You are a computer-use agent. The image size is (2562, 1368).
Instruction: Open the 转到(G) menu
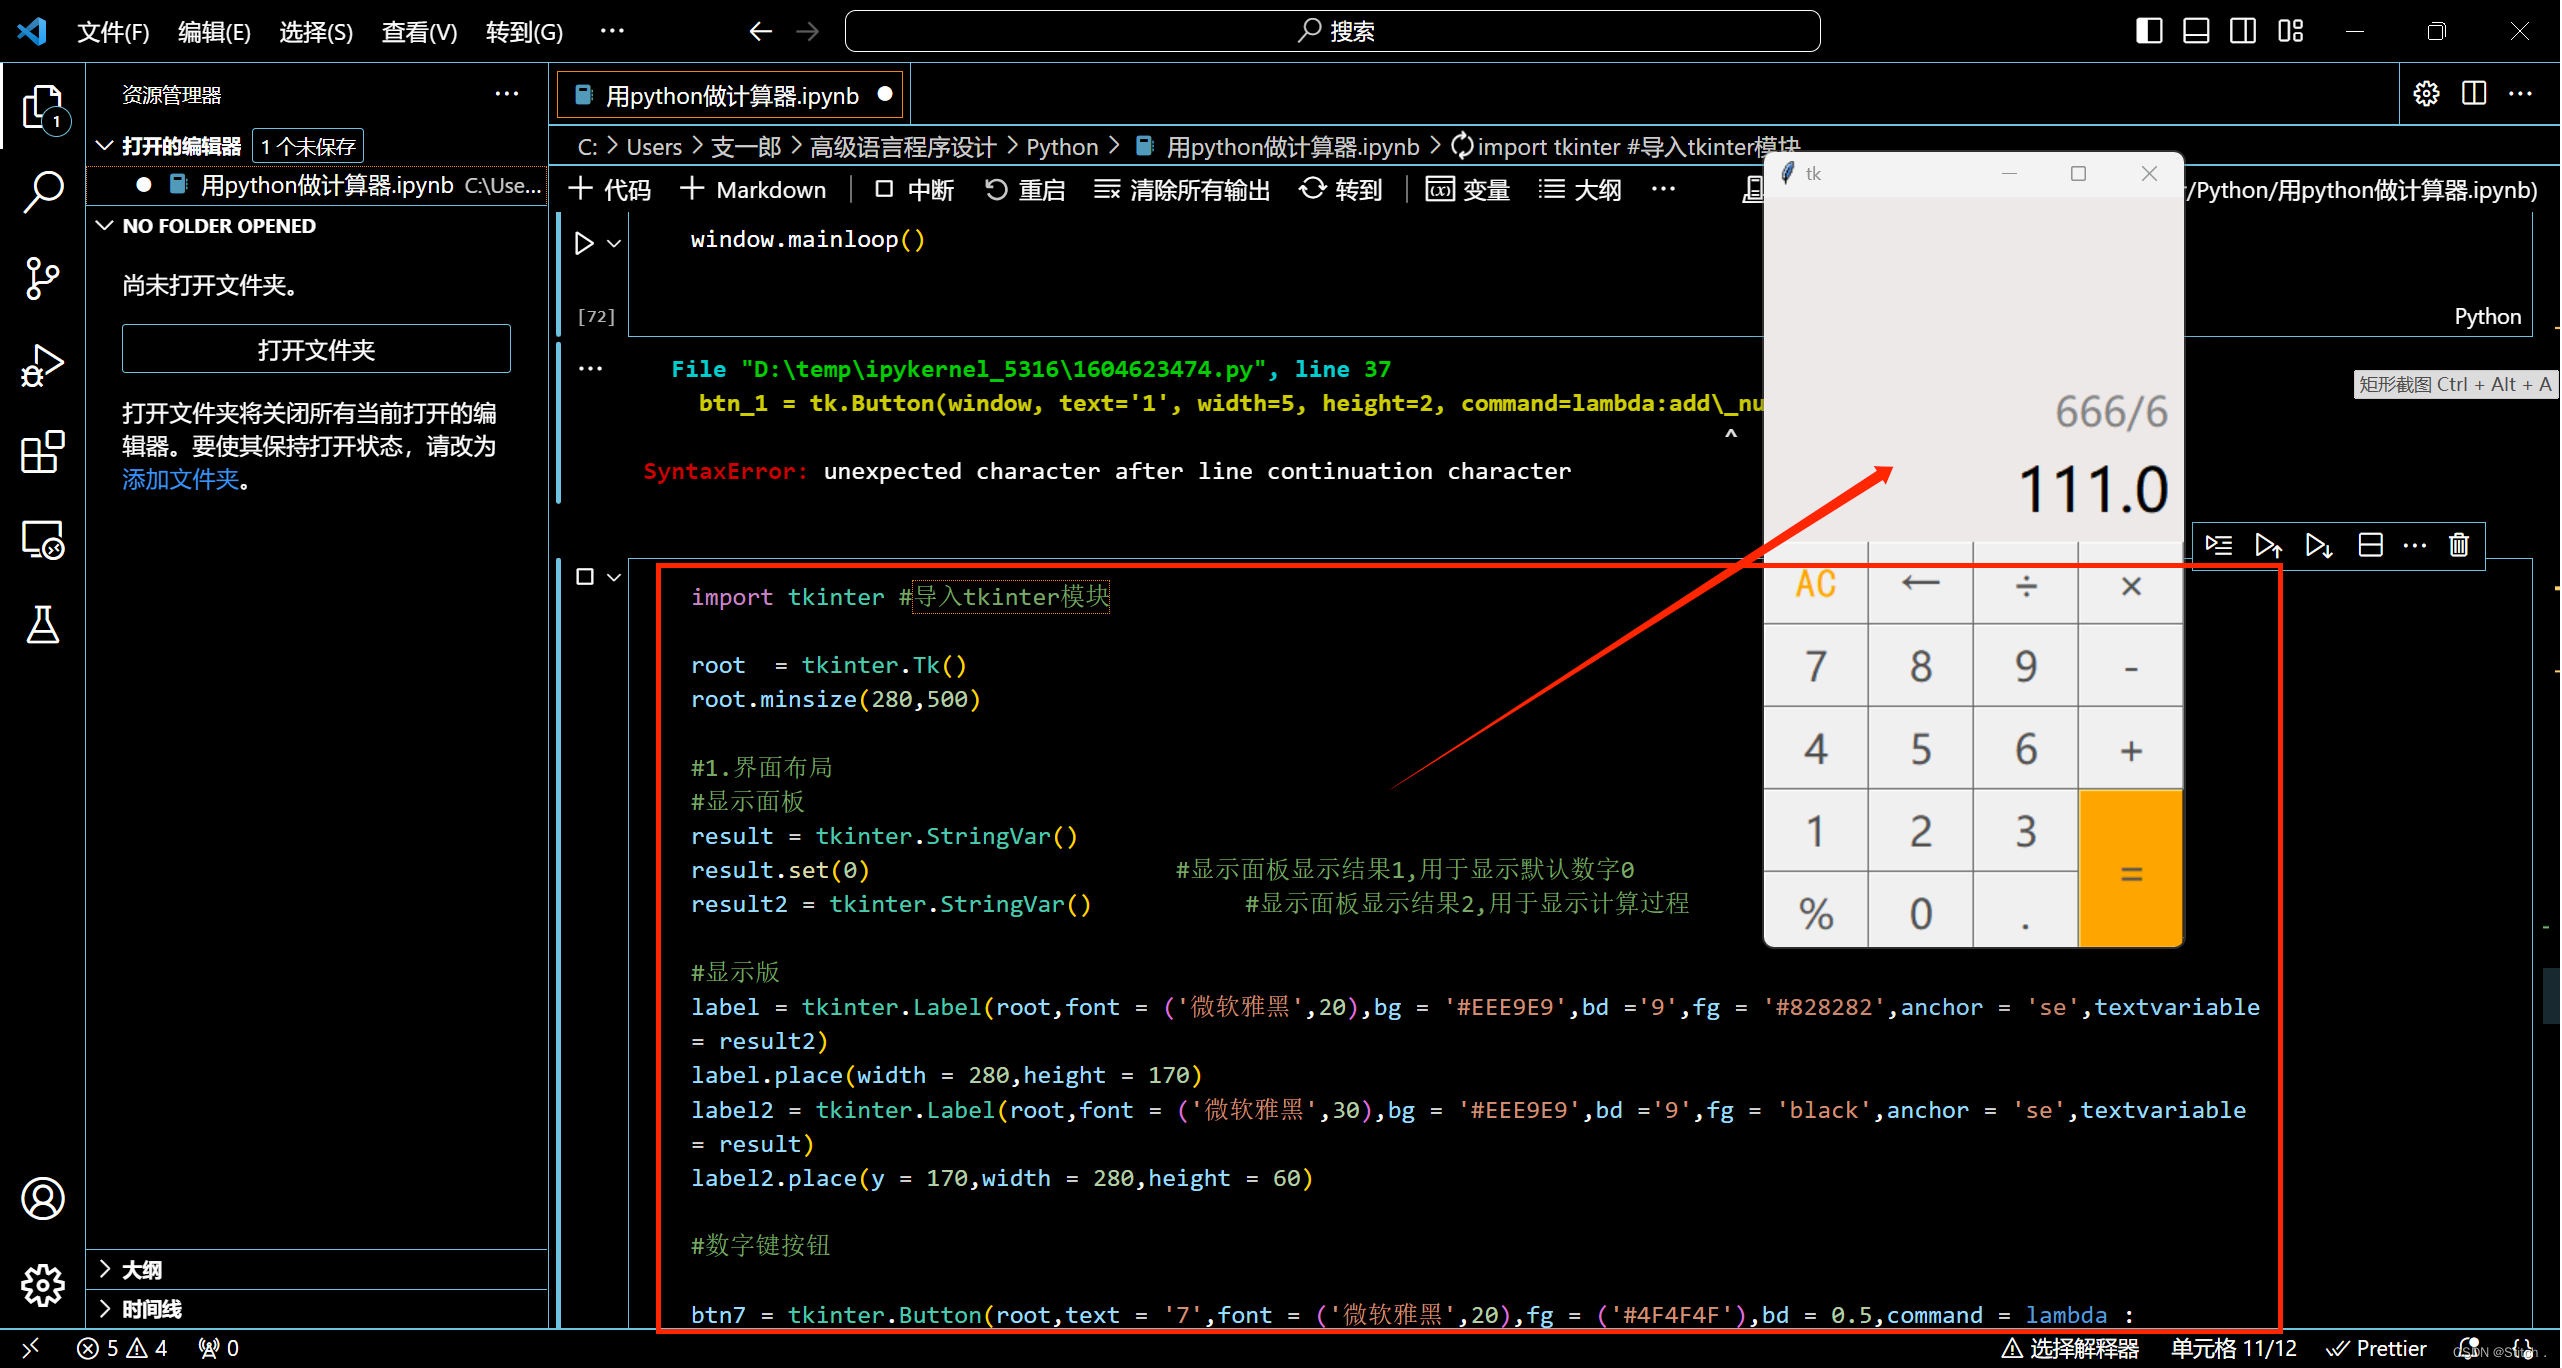pyautogui.click(x=524, y=32)
